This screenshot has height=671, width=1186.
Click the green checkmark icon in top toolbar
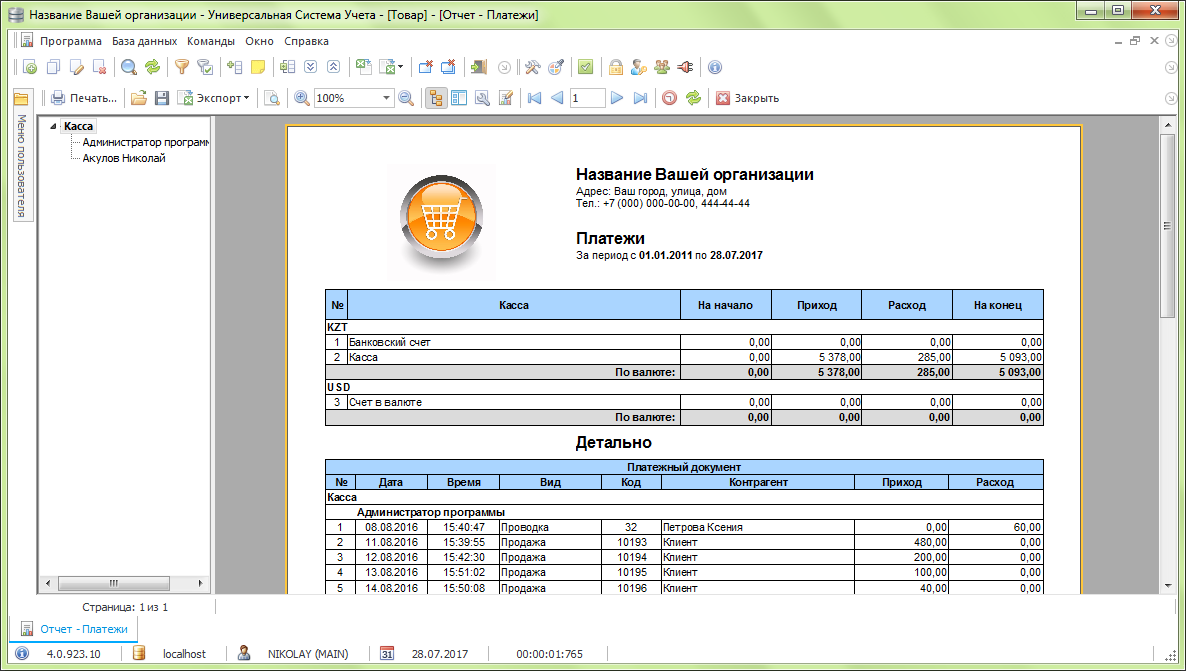(x=585, y=67)
